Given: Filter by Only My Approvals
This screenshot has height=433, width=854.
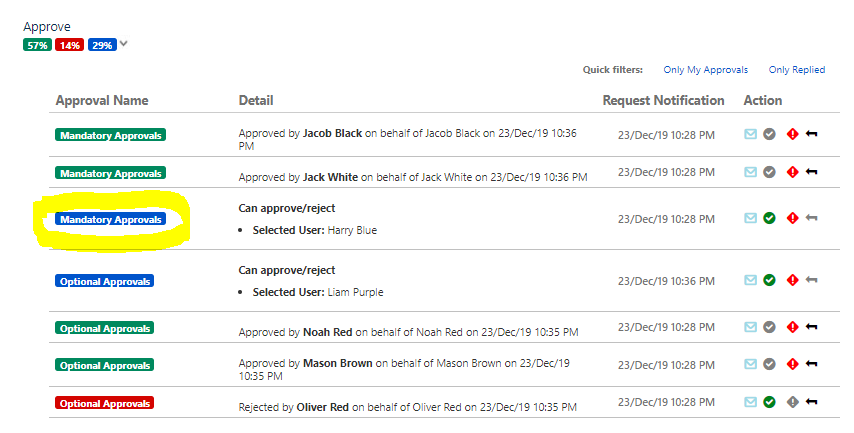Looking at the screenshot, I should [705, 70].
